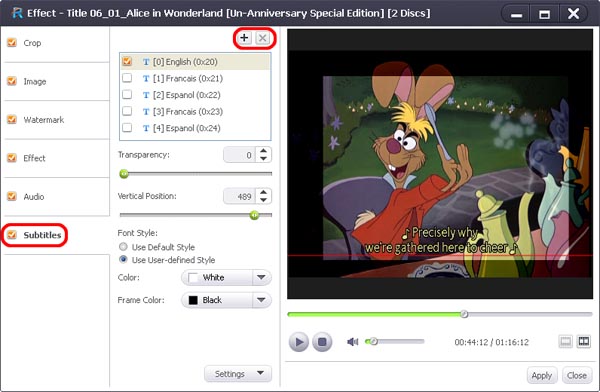
Task: Maximize the Effect window
Action: (x=544, y=14)
